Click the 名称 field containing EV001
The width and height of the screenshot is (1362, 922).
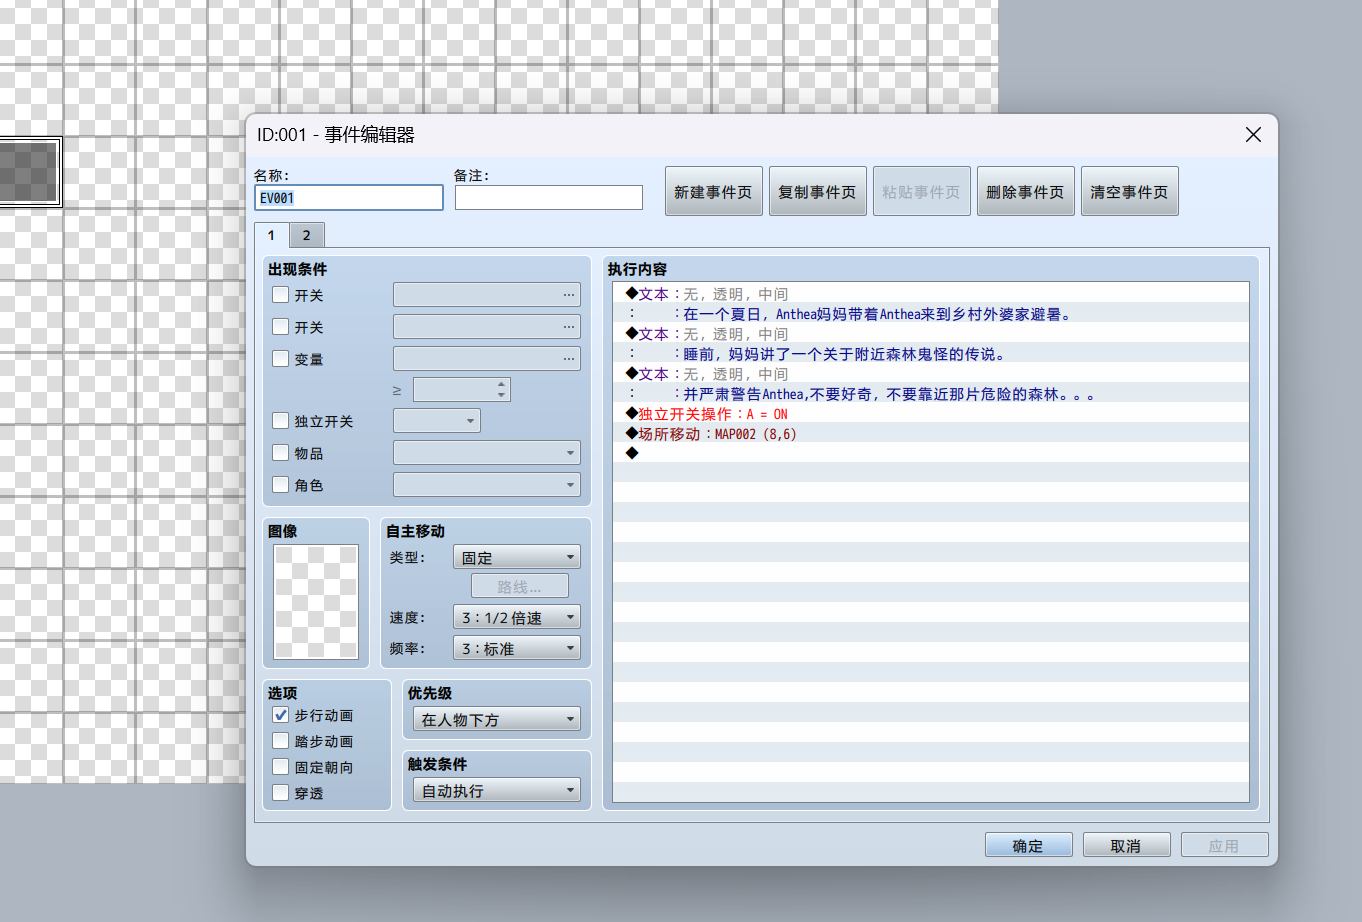coord(349,198)
